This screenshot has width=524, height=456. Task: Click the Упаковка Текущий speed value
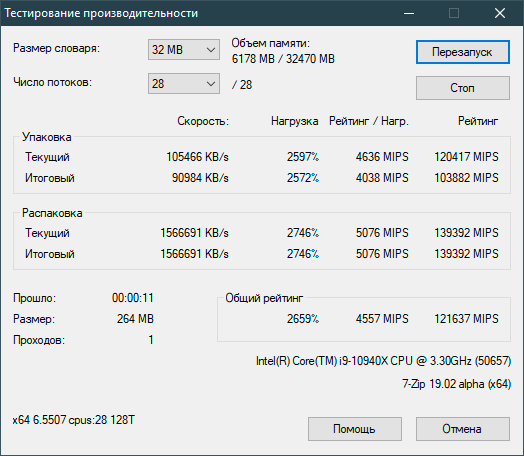tap(197, 157)
